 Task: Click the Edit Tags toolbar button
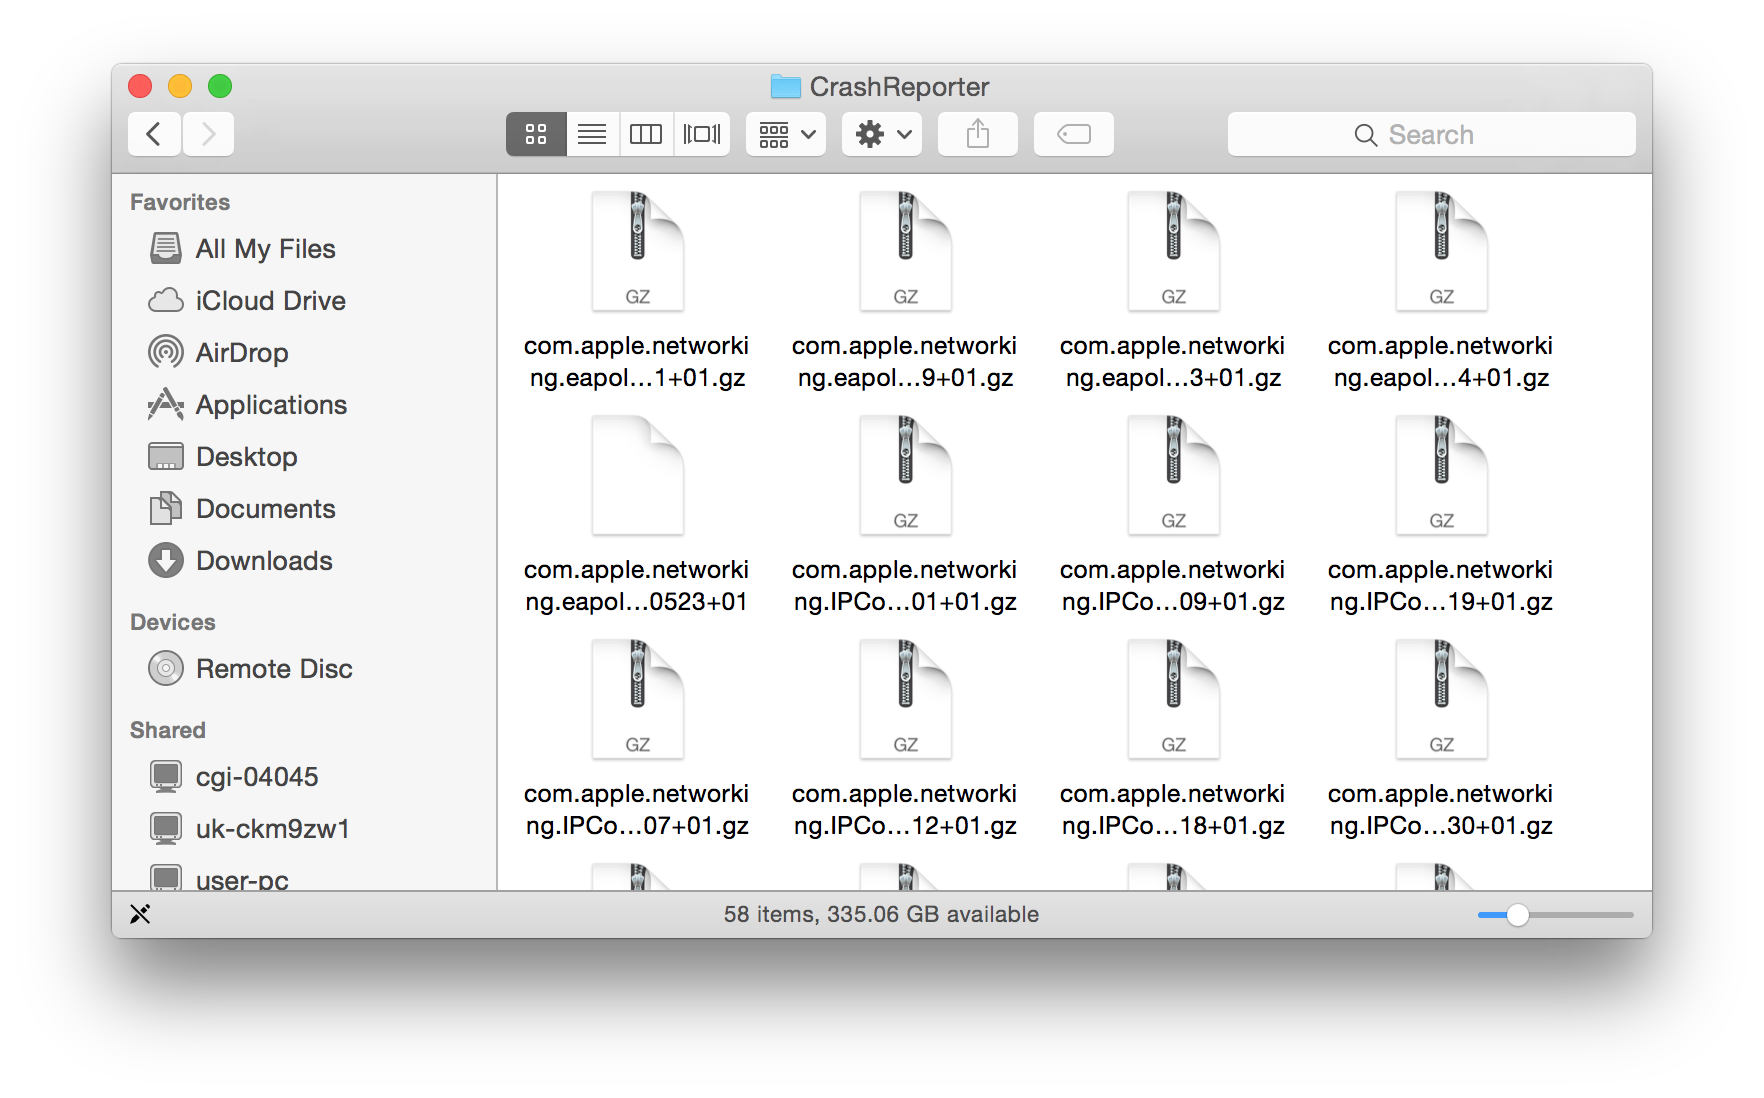pos(1074,134)
